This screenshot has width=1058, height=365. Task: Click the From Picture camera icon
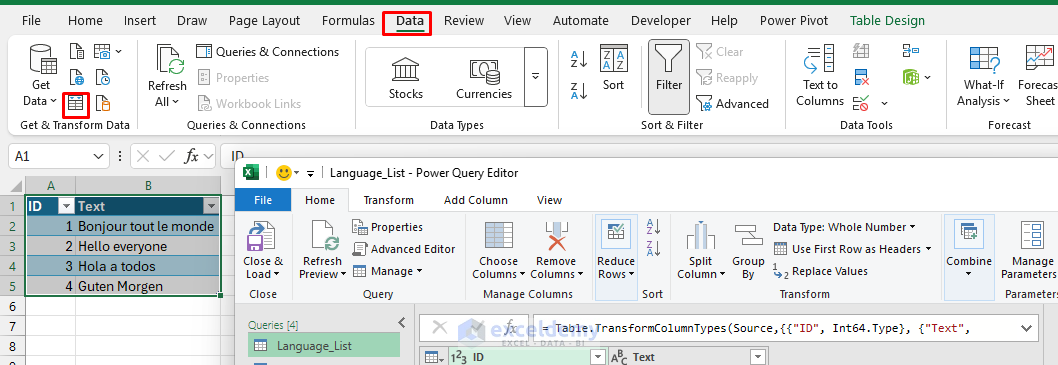[x=103, y=51]
